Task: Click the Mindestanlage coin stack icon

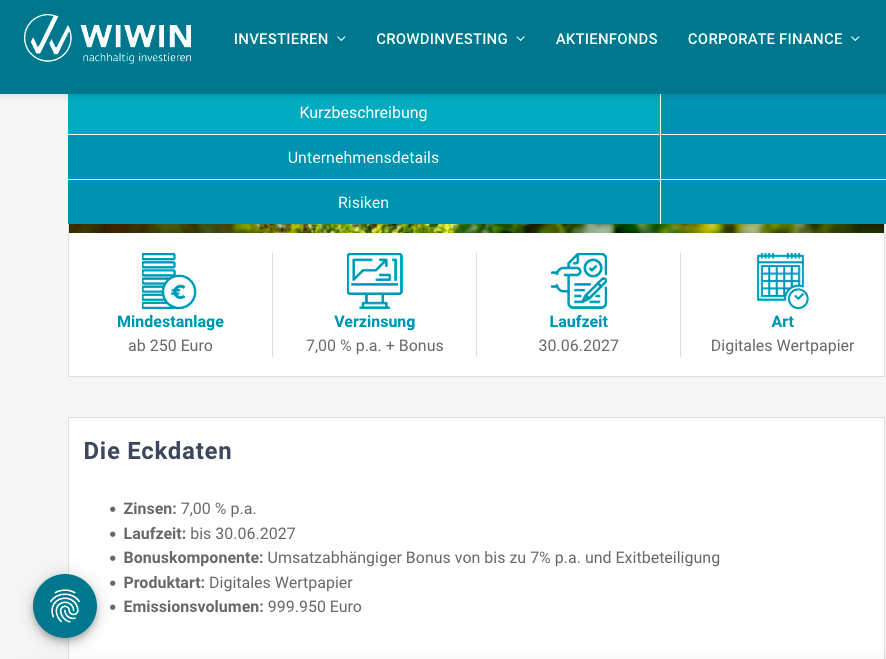Action: coord(169,281)
